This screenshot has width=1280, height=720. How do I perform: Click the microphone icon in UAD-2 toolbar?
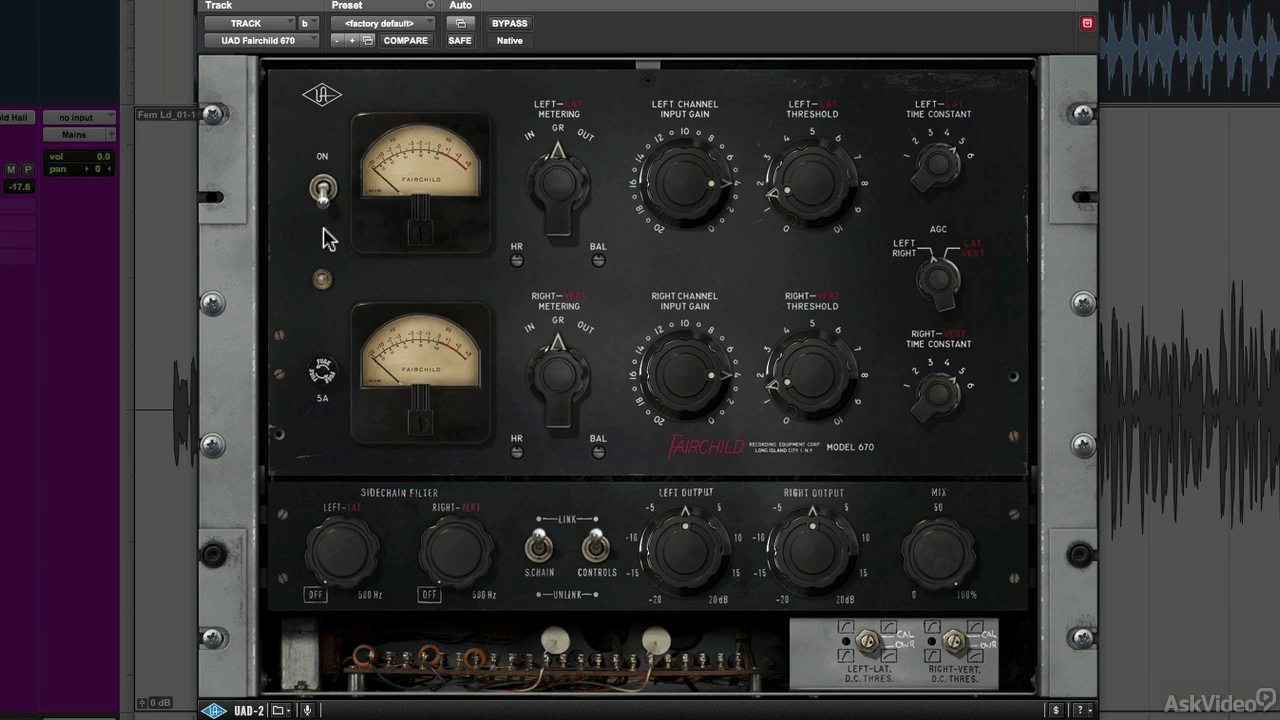pos(308,710)
